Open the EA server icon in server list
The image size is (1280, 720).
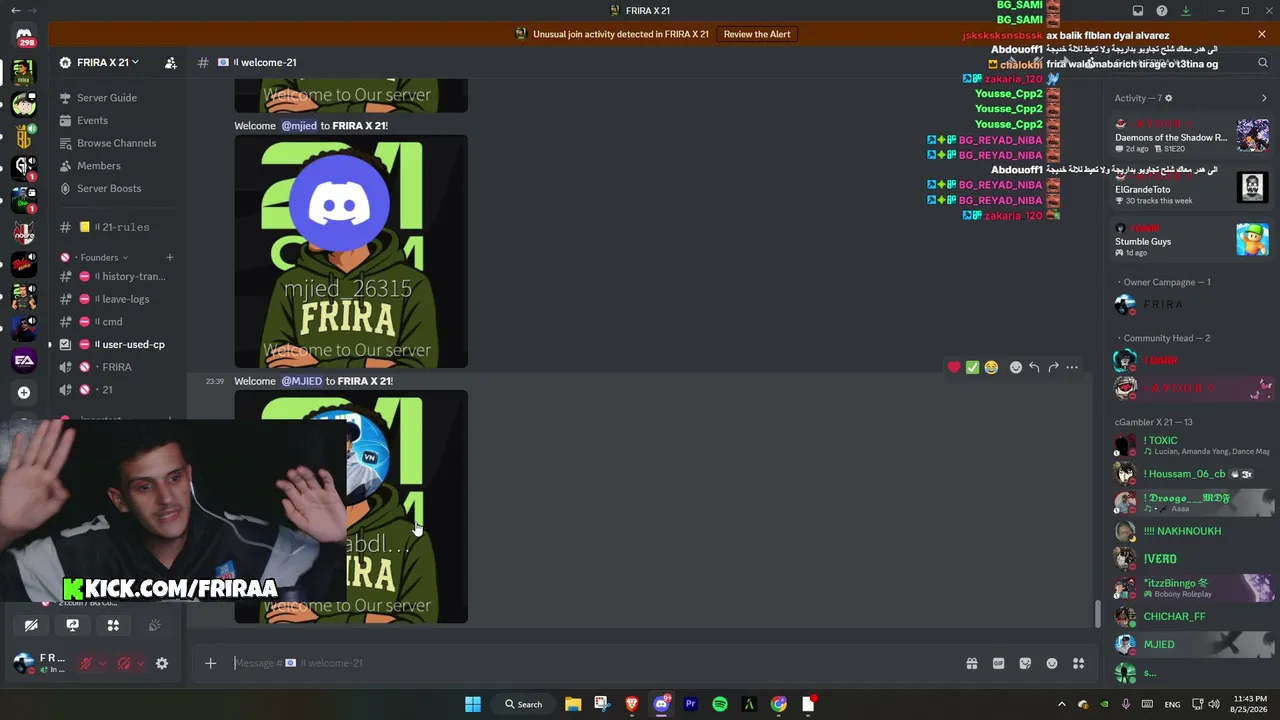click(24, 360)
